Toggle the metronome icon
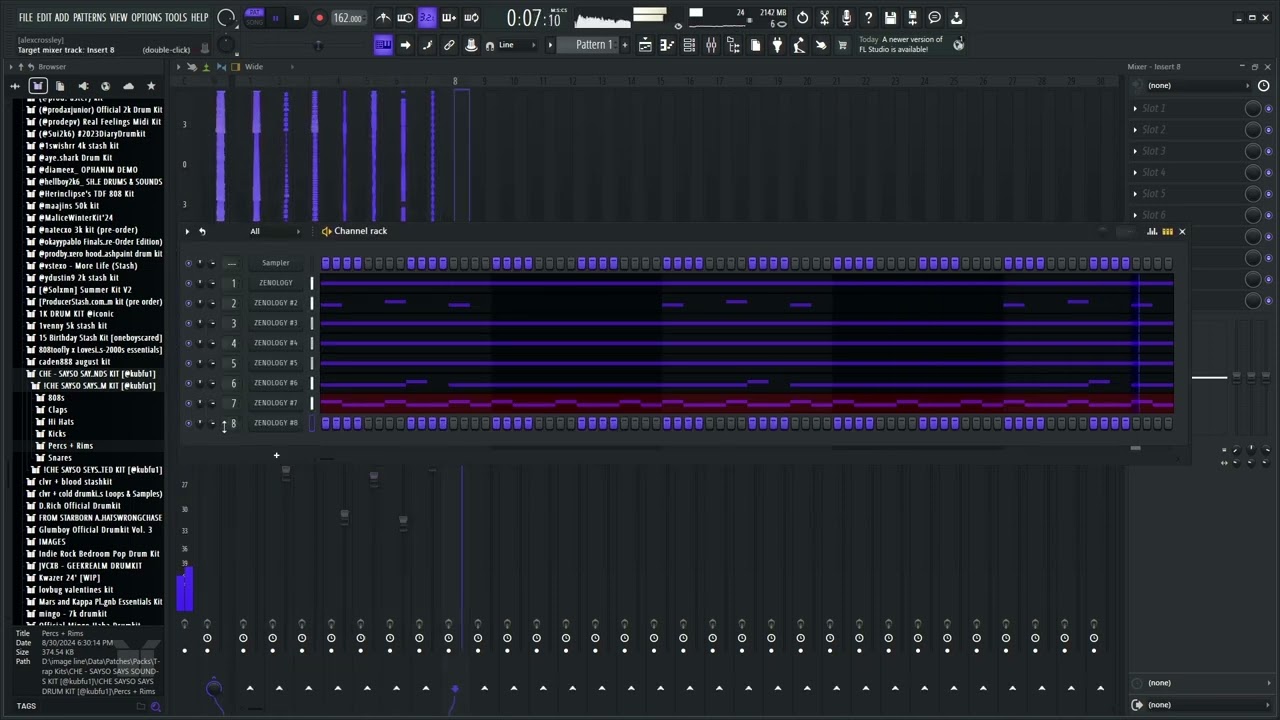The width and height of the screenshot is (1280, 720). [x=383, y=17]
